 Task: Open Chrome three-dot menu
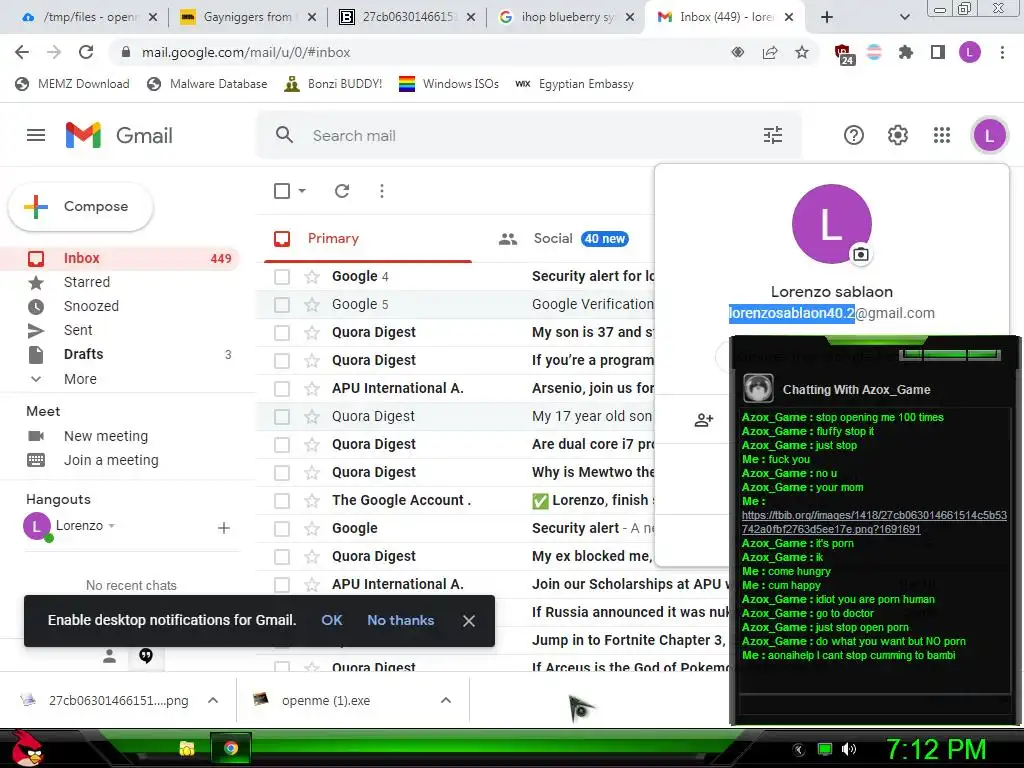[x=1002, y=52]
